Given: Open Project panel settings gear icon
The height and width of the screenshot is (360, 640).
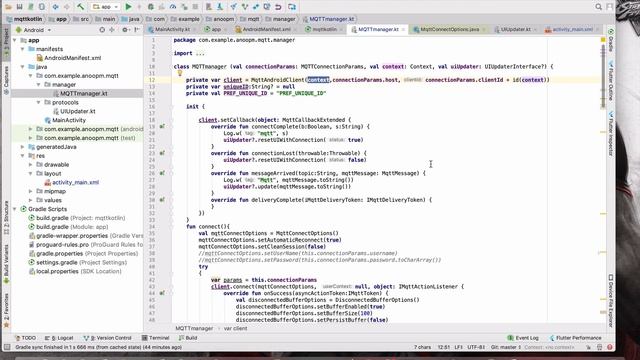Looking at the screenshot, I should [125, 30].
